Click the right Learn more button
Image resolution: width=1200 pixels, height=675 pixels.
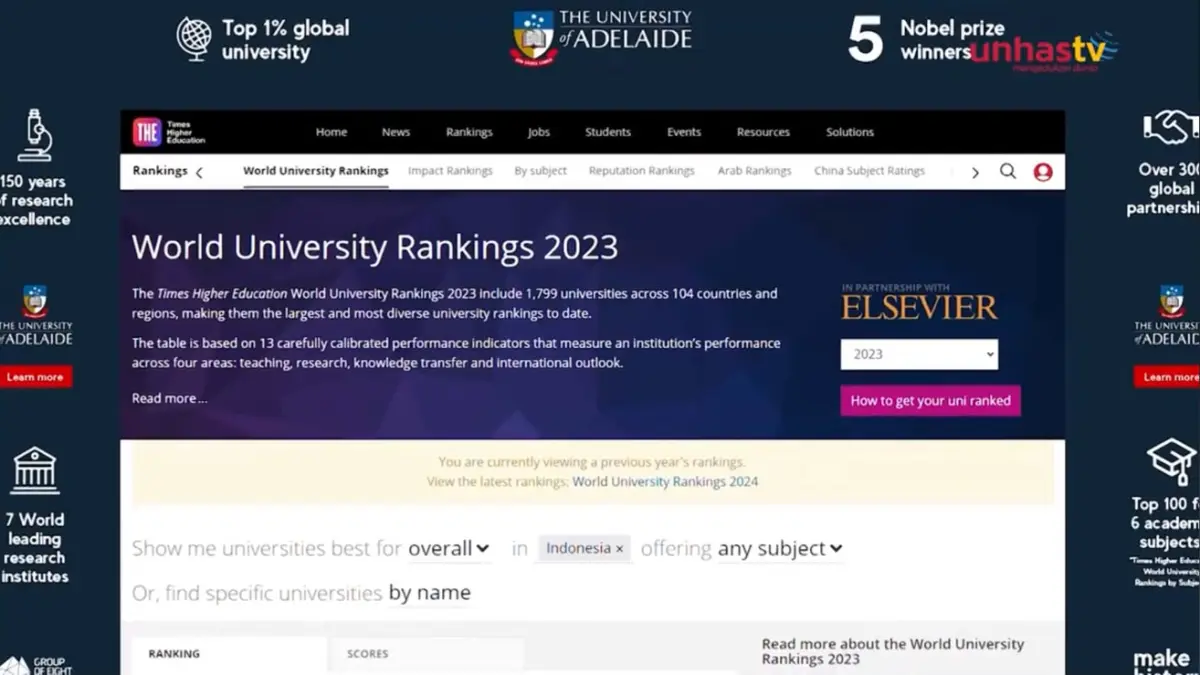tap(1169, 377)
